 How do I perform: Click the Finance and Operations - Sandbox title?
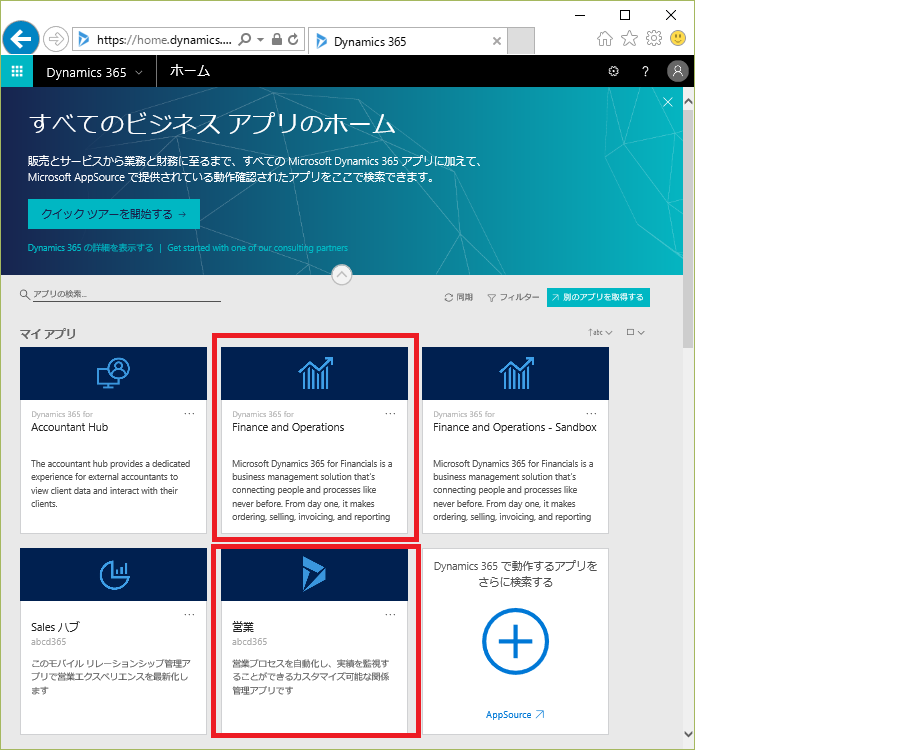[x=515, y=427]
